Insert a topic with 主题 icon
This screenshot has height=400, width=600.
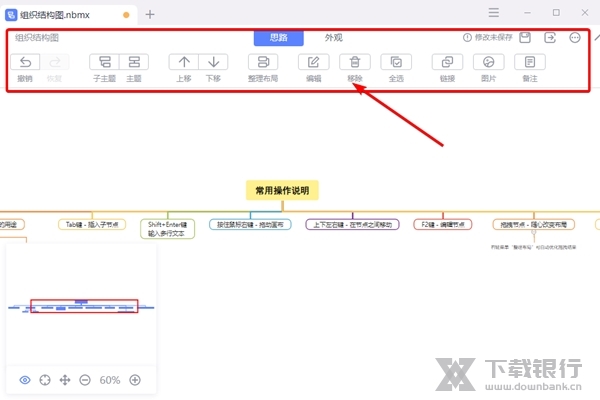134,62
